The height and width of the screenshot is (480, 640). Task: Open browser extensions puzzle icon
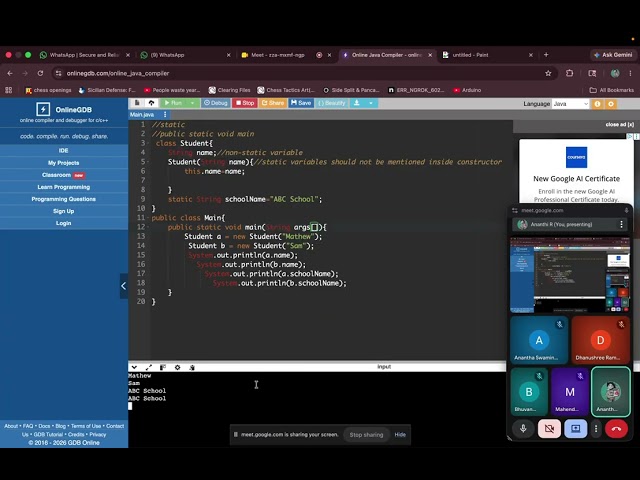coord(569,73)
